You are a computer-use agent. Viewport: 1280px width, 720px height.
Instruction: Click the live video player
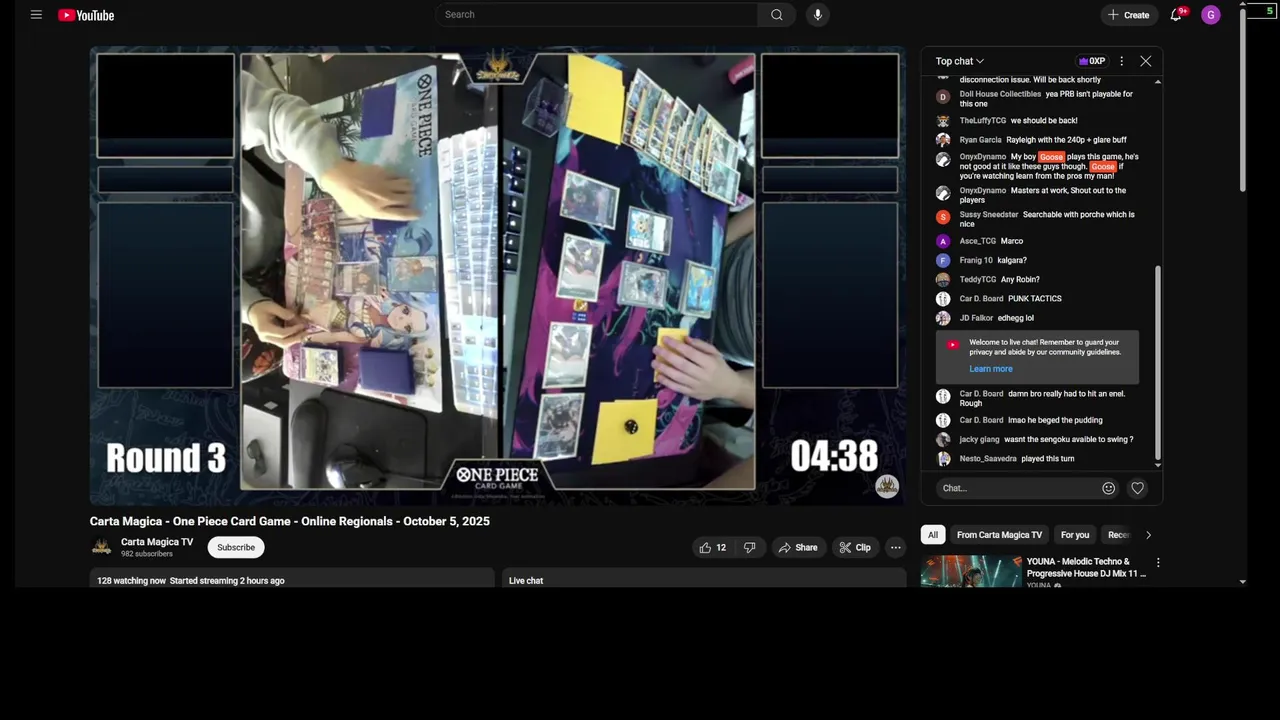pyautogui.click(x=498, y=275)
